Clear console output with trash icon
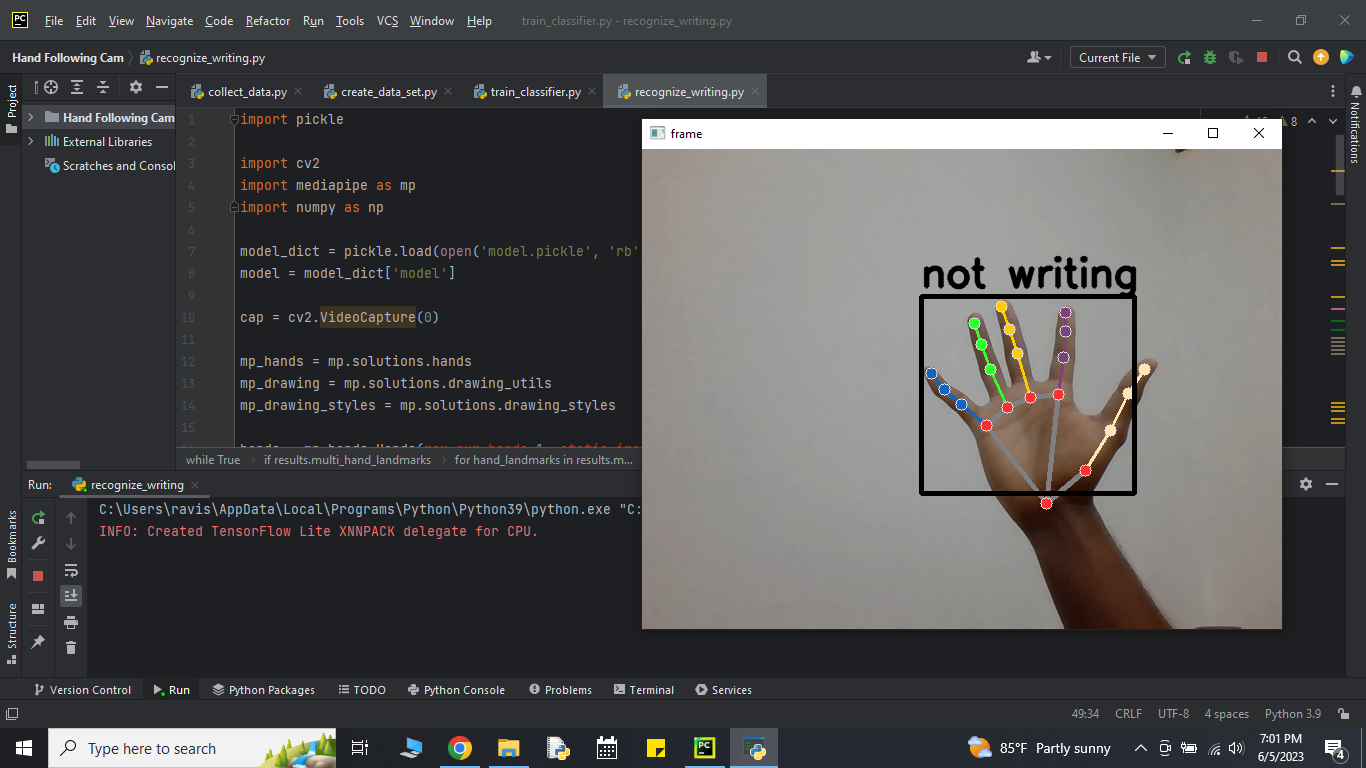1366x768 pixels. click(71, 648)
